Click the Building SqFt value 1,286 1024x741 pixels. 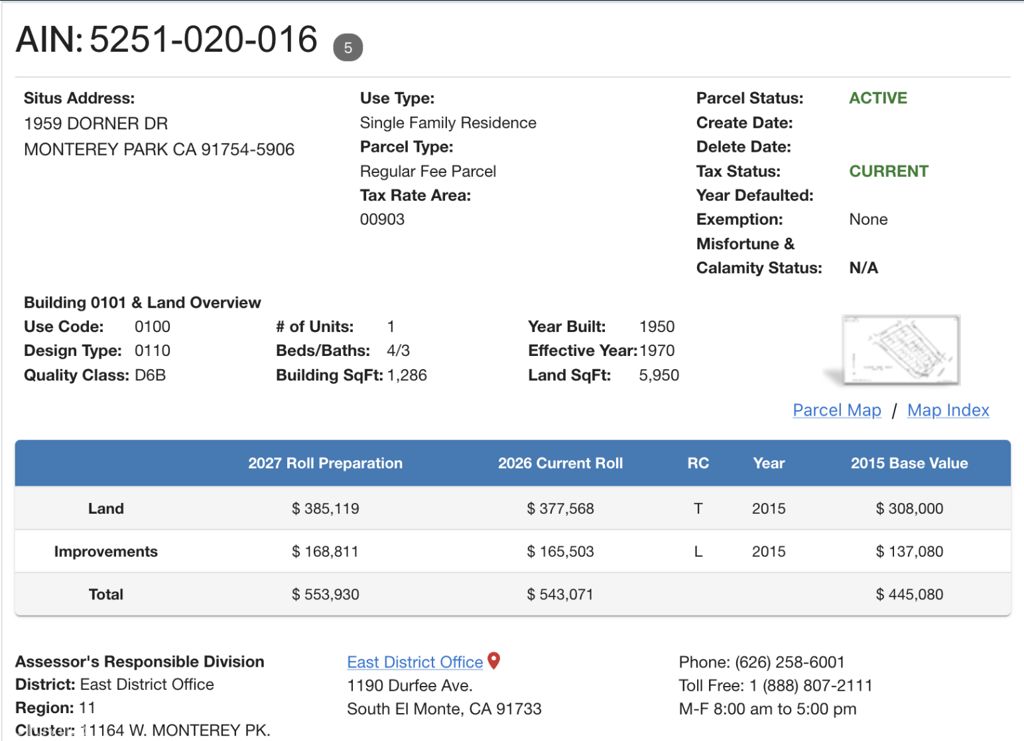click(x=407, y=375)
